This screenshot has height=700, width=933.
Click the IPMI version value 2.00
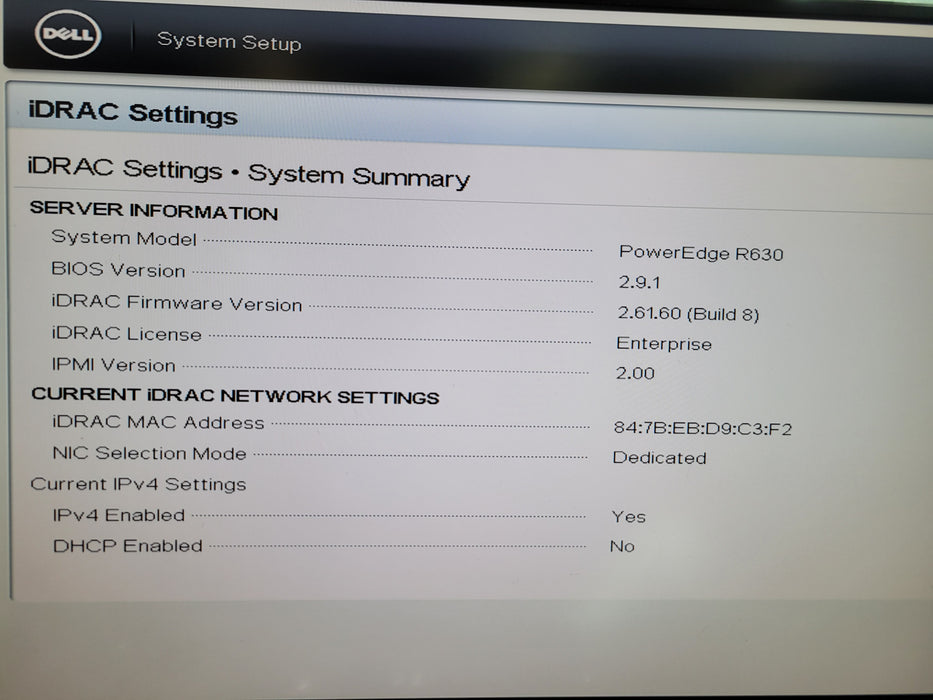point(635,373)
